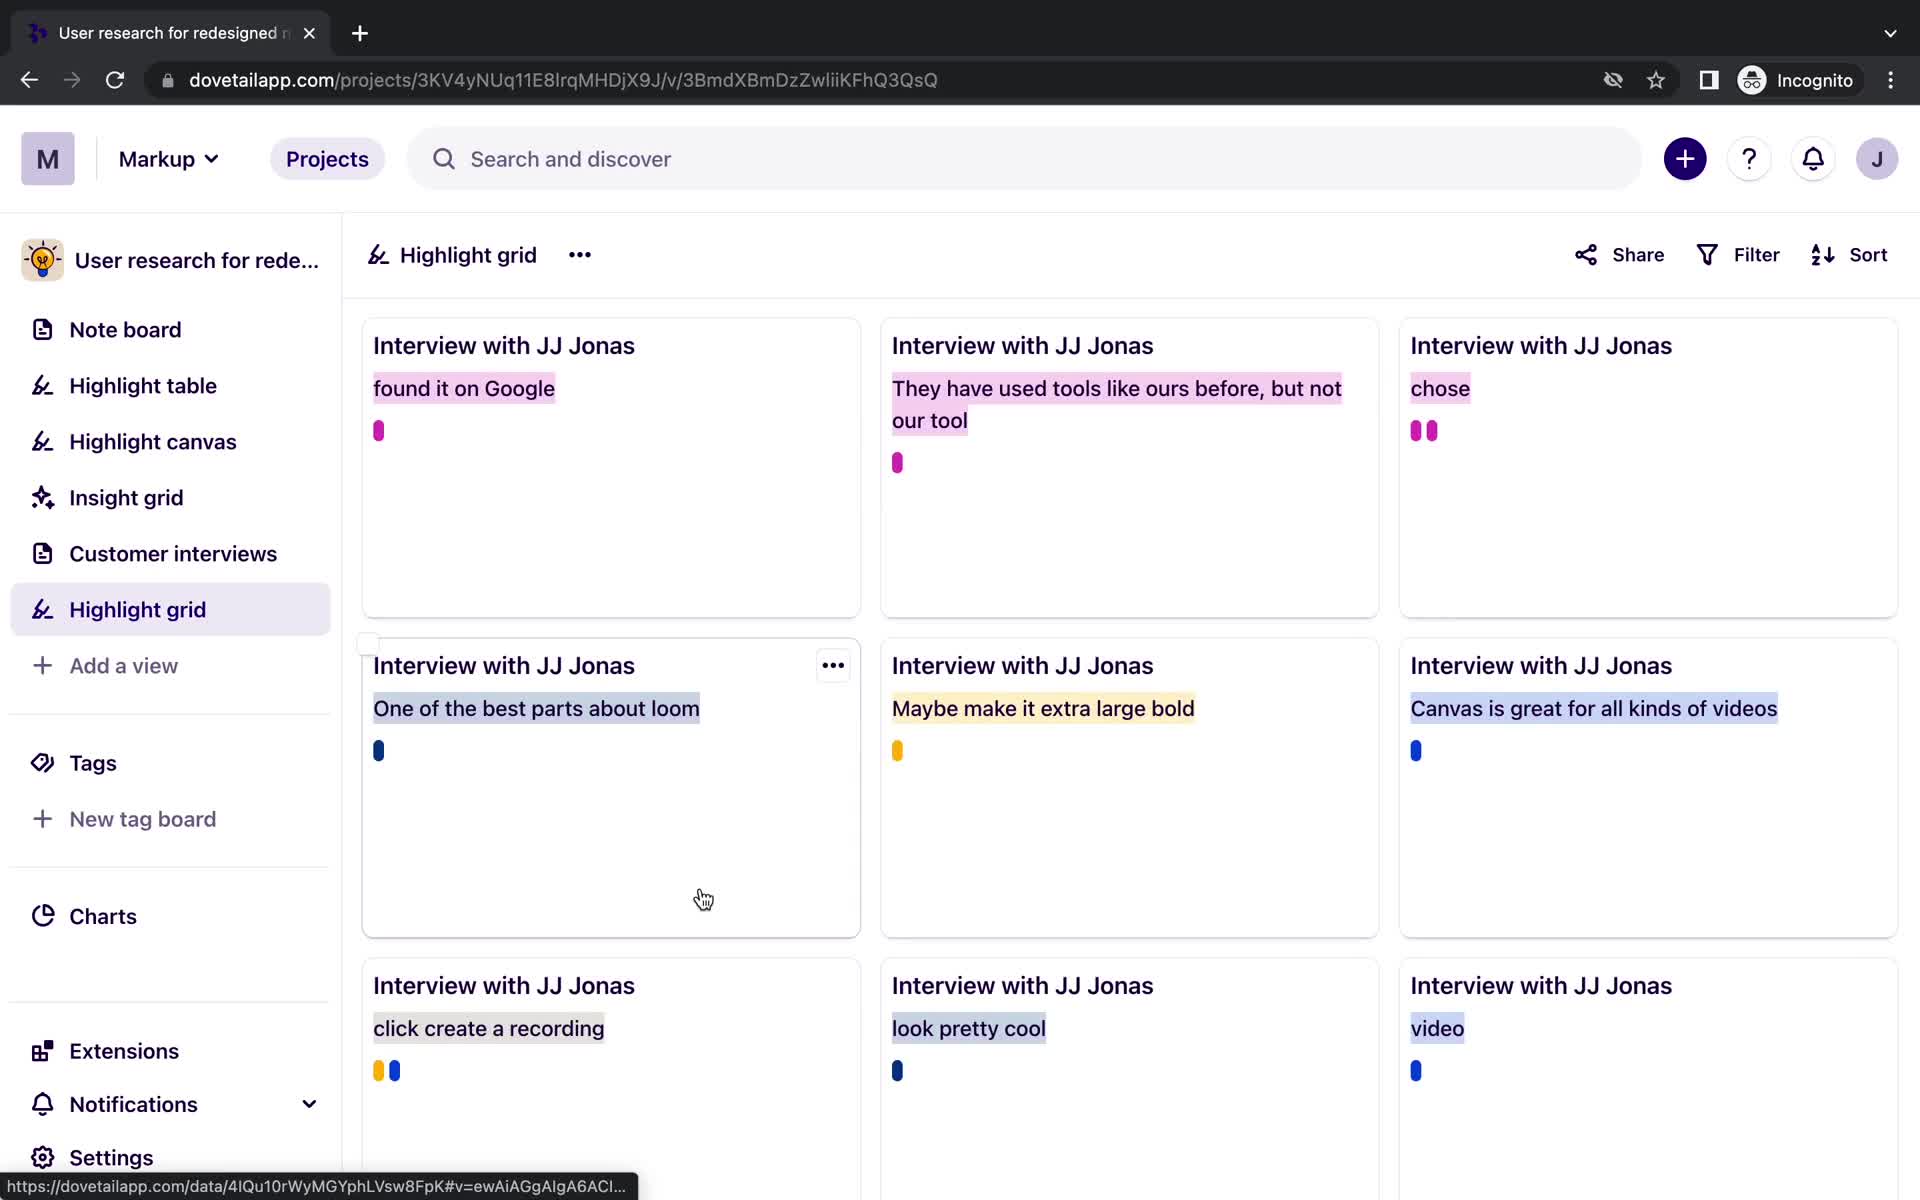Open the Note board view
This screenshot has height=1200, width=1920.
[124, 329]
